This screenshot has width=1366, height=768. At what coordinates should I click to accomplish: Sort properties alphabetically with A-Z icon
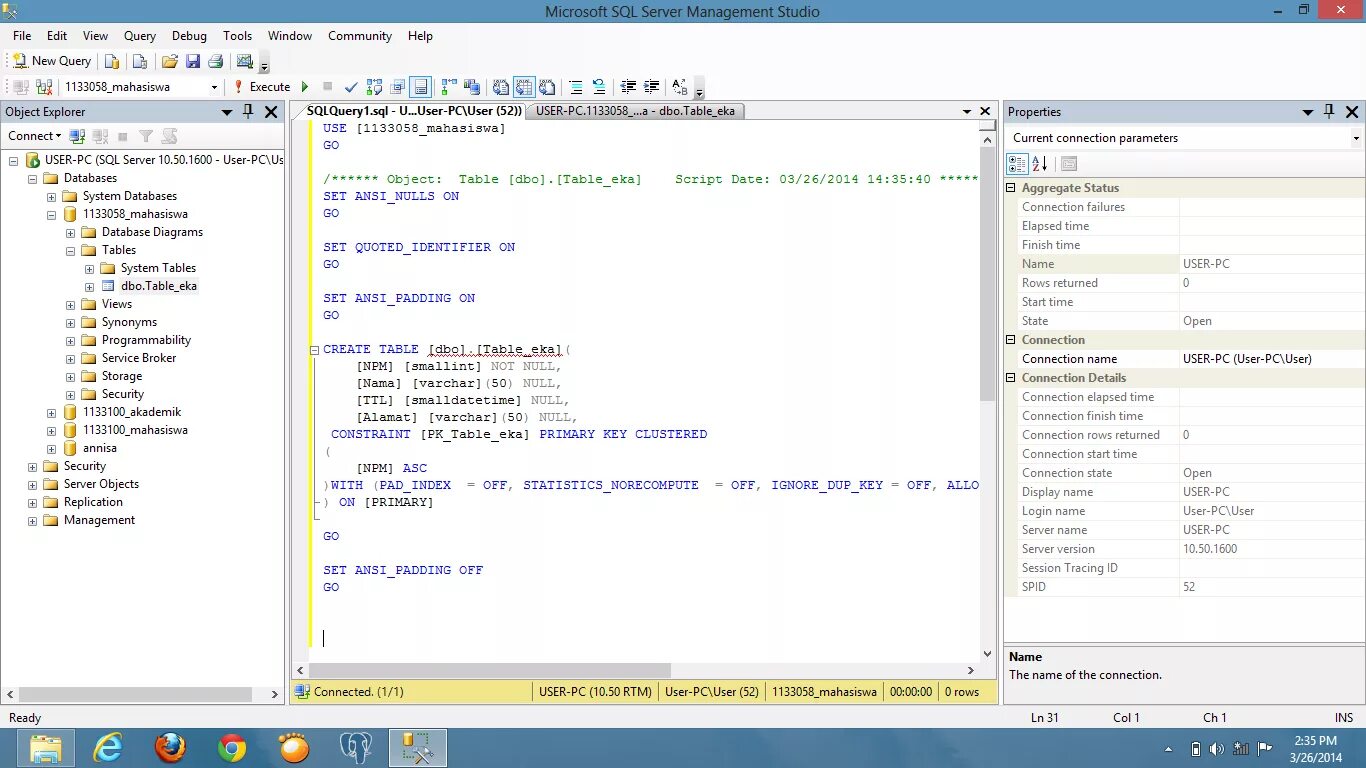1039,163
